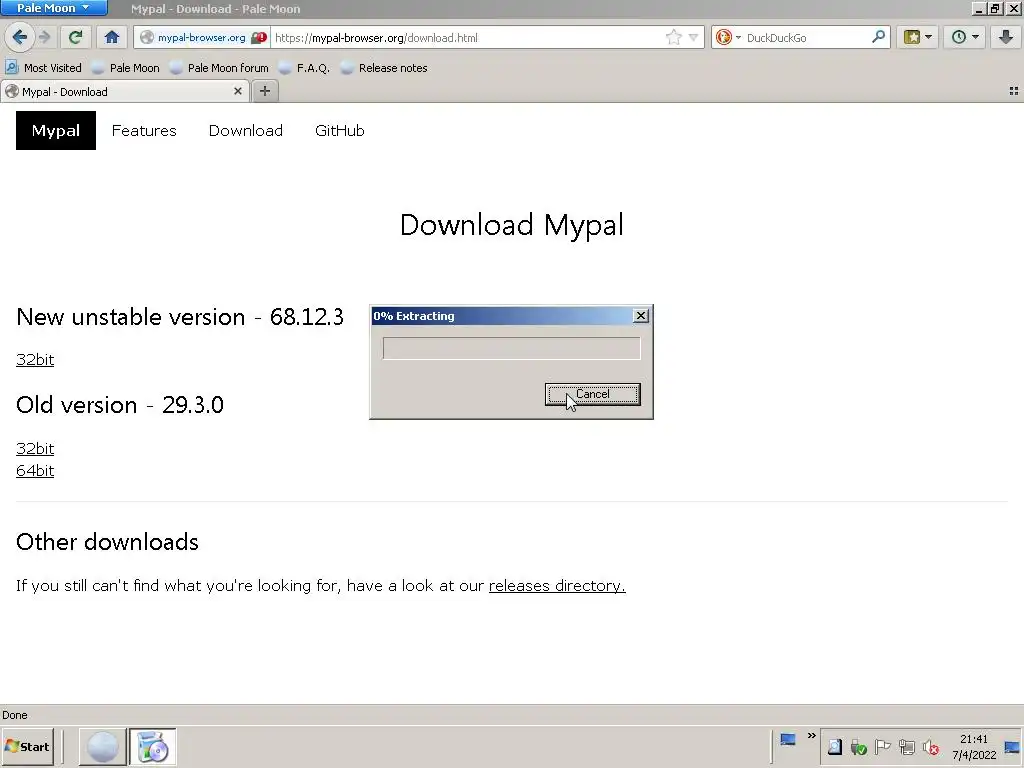Click the site identity globe icon
The height and width of the screenshot is (768, 1024).
[x=148, y=37]
